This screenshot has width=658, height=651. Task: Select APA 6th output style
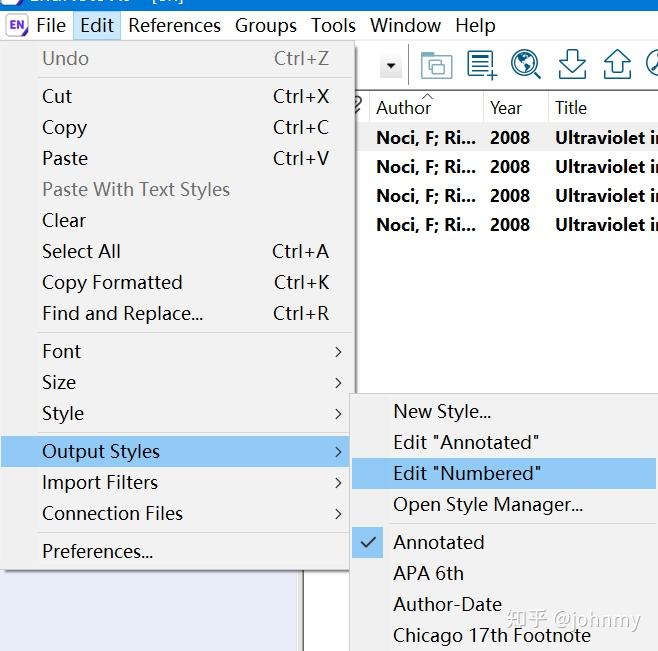click(x=504, y=574)
